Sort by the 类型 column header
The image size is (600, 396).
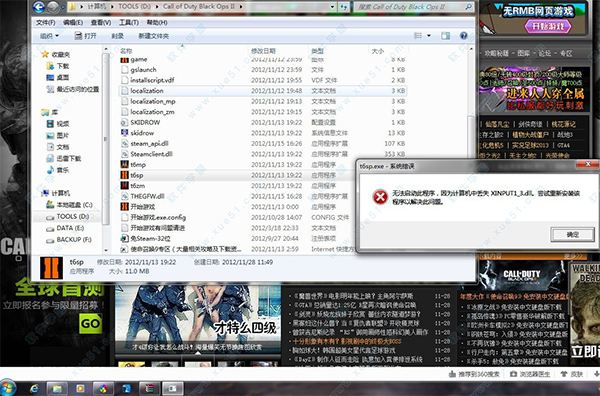click(x=318, y=51)
